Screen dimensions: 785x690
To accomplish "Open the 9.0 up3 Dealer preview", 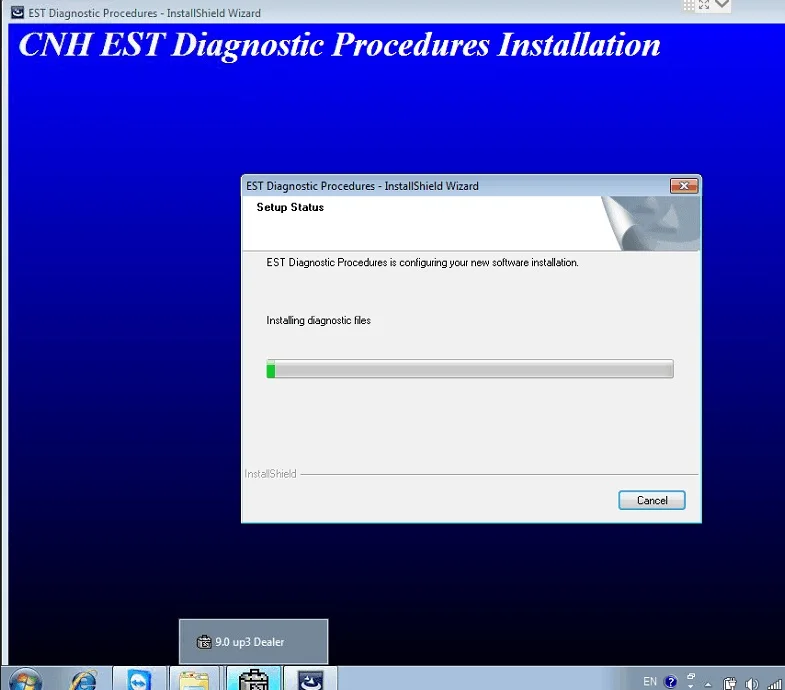I will click(x=253, y=642).
